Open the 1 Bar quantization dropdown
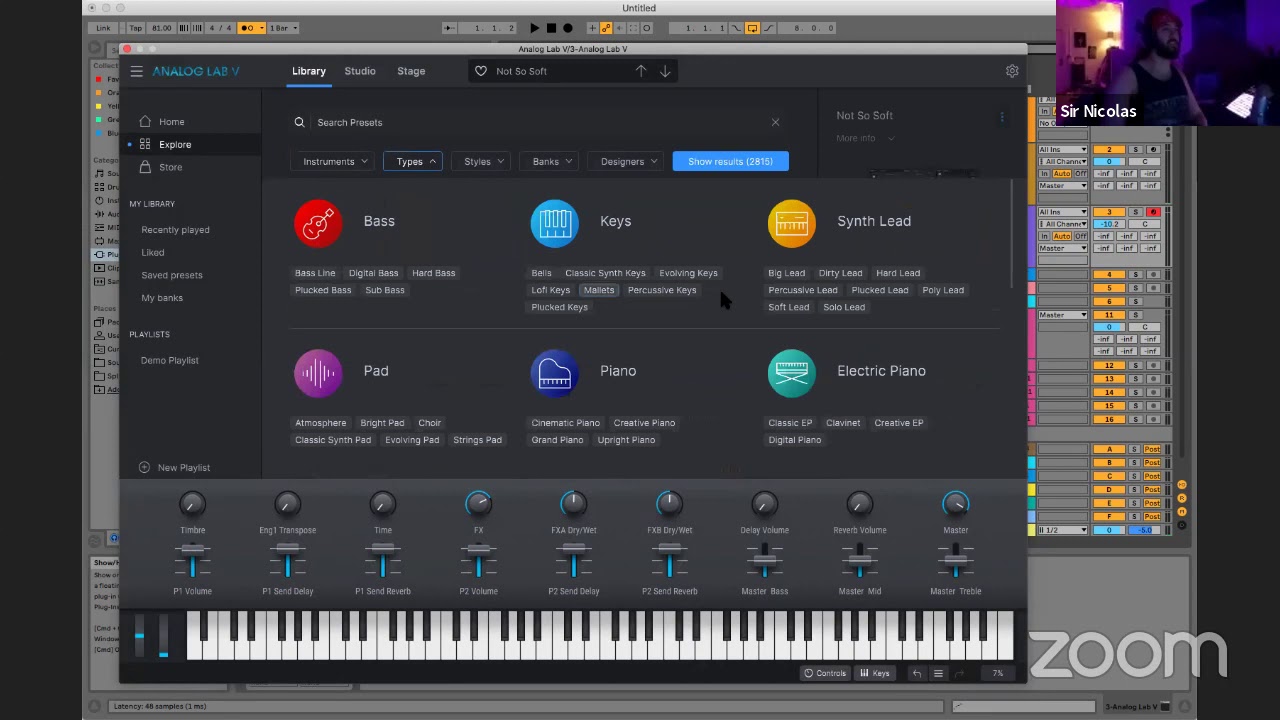The width and height of the screenshot is (1280, 720). tap(282, 28)
